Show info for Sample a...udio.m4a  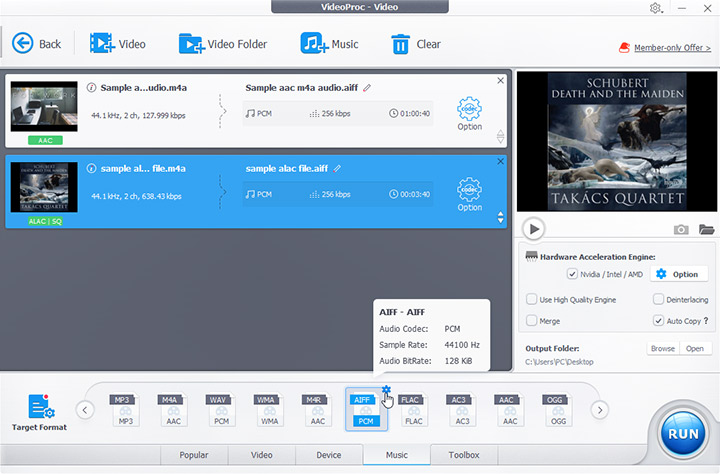coord(91,87)
